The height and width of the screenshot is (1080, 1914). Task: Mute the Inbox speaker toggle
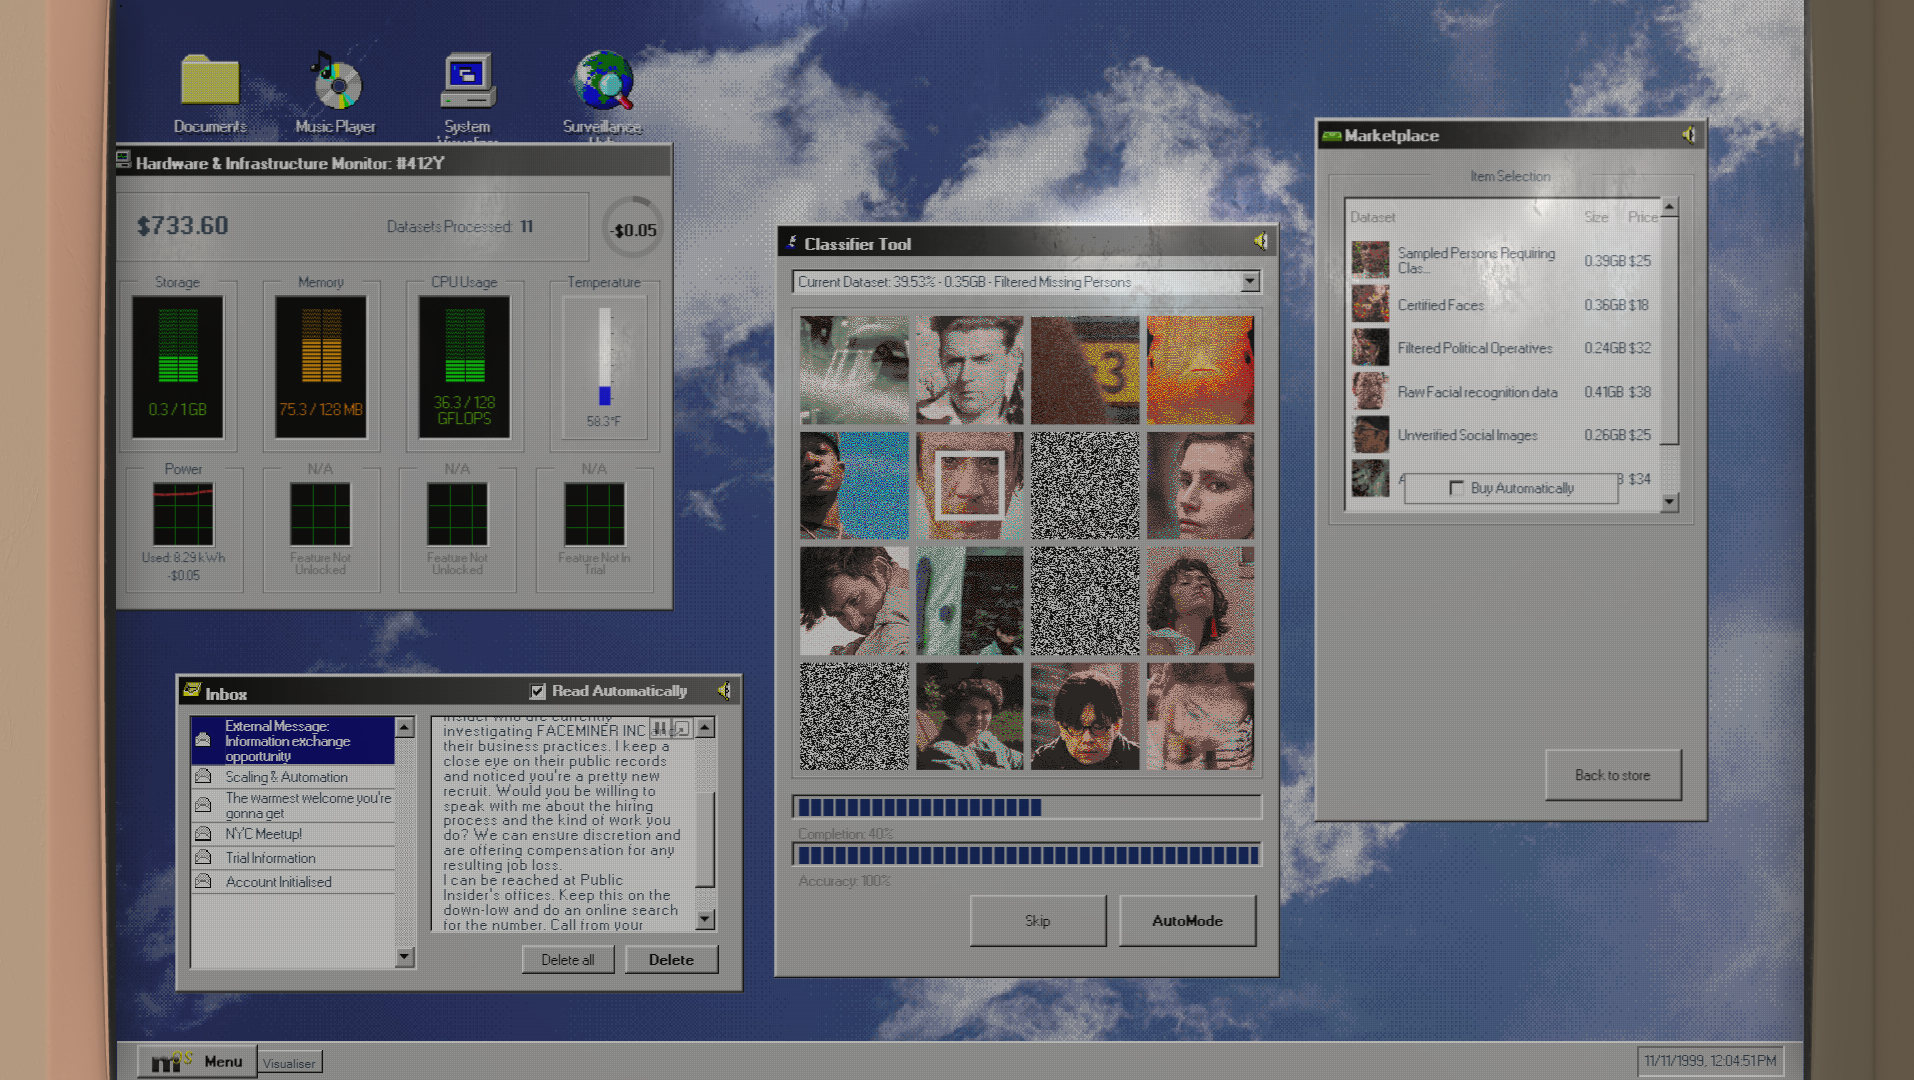pos(724,690)
